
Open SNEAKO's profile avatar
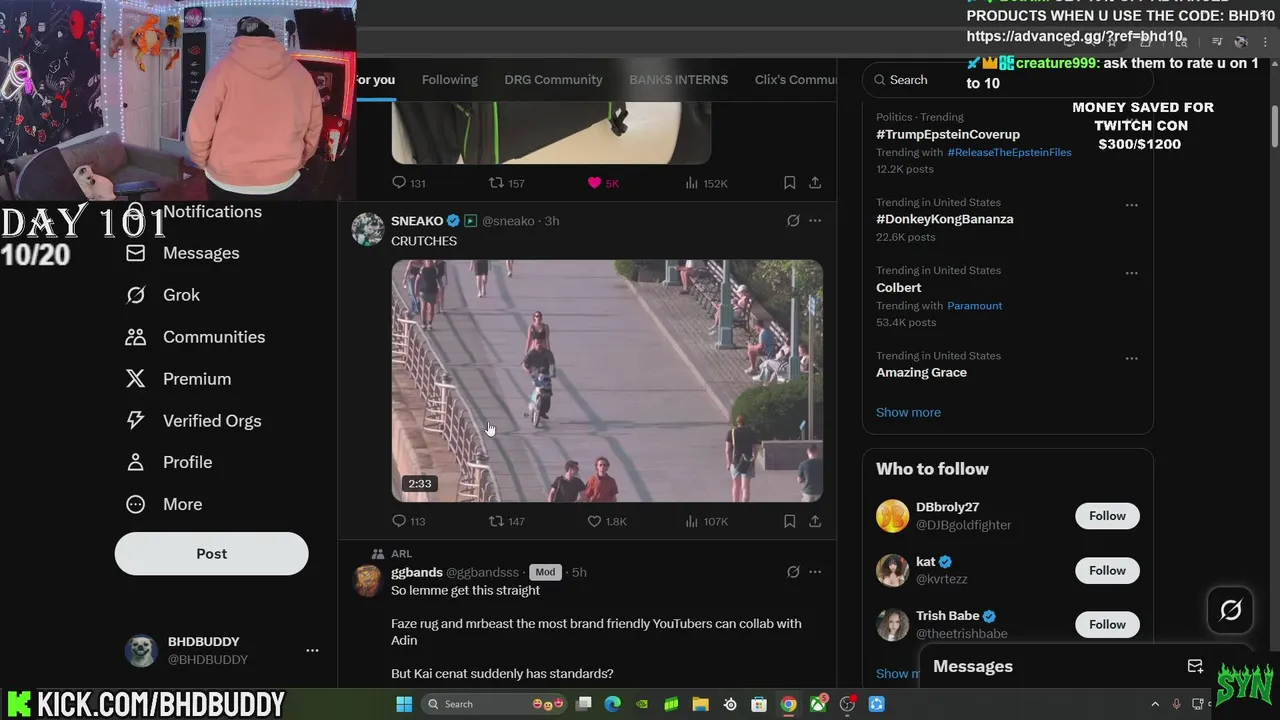[x=368, y=229]
